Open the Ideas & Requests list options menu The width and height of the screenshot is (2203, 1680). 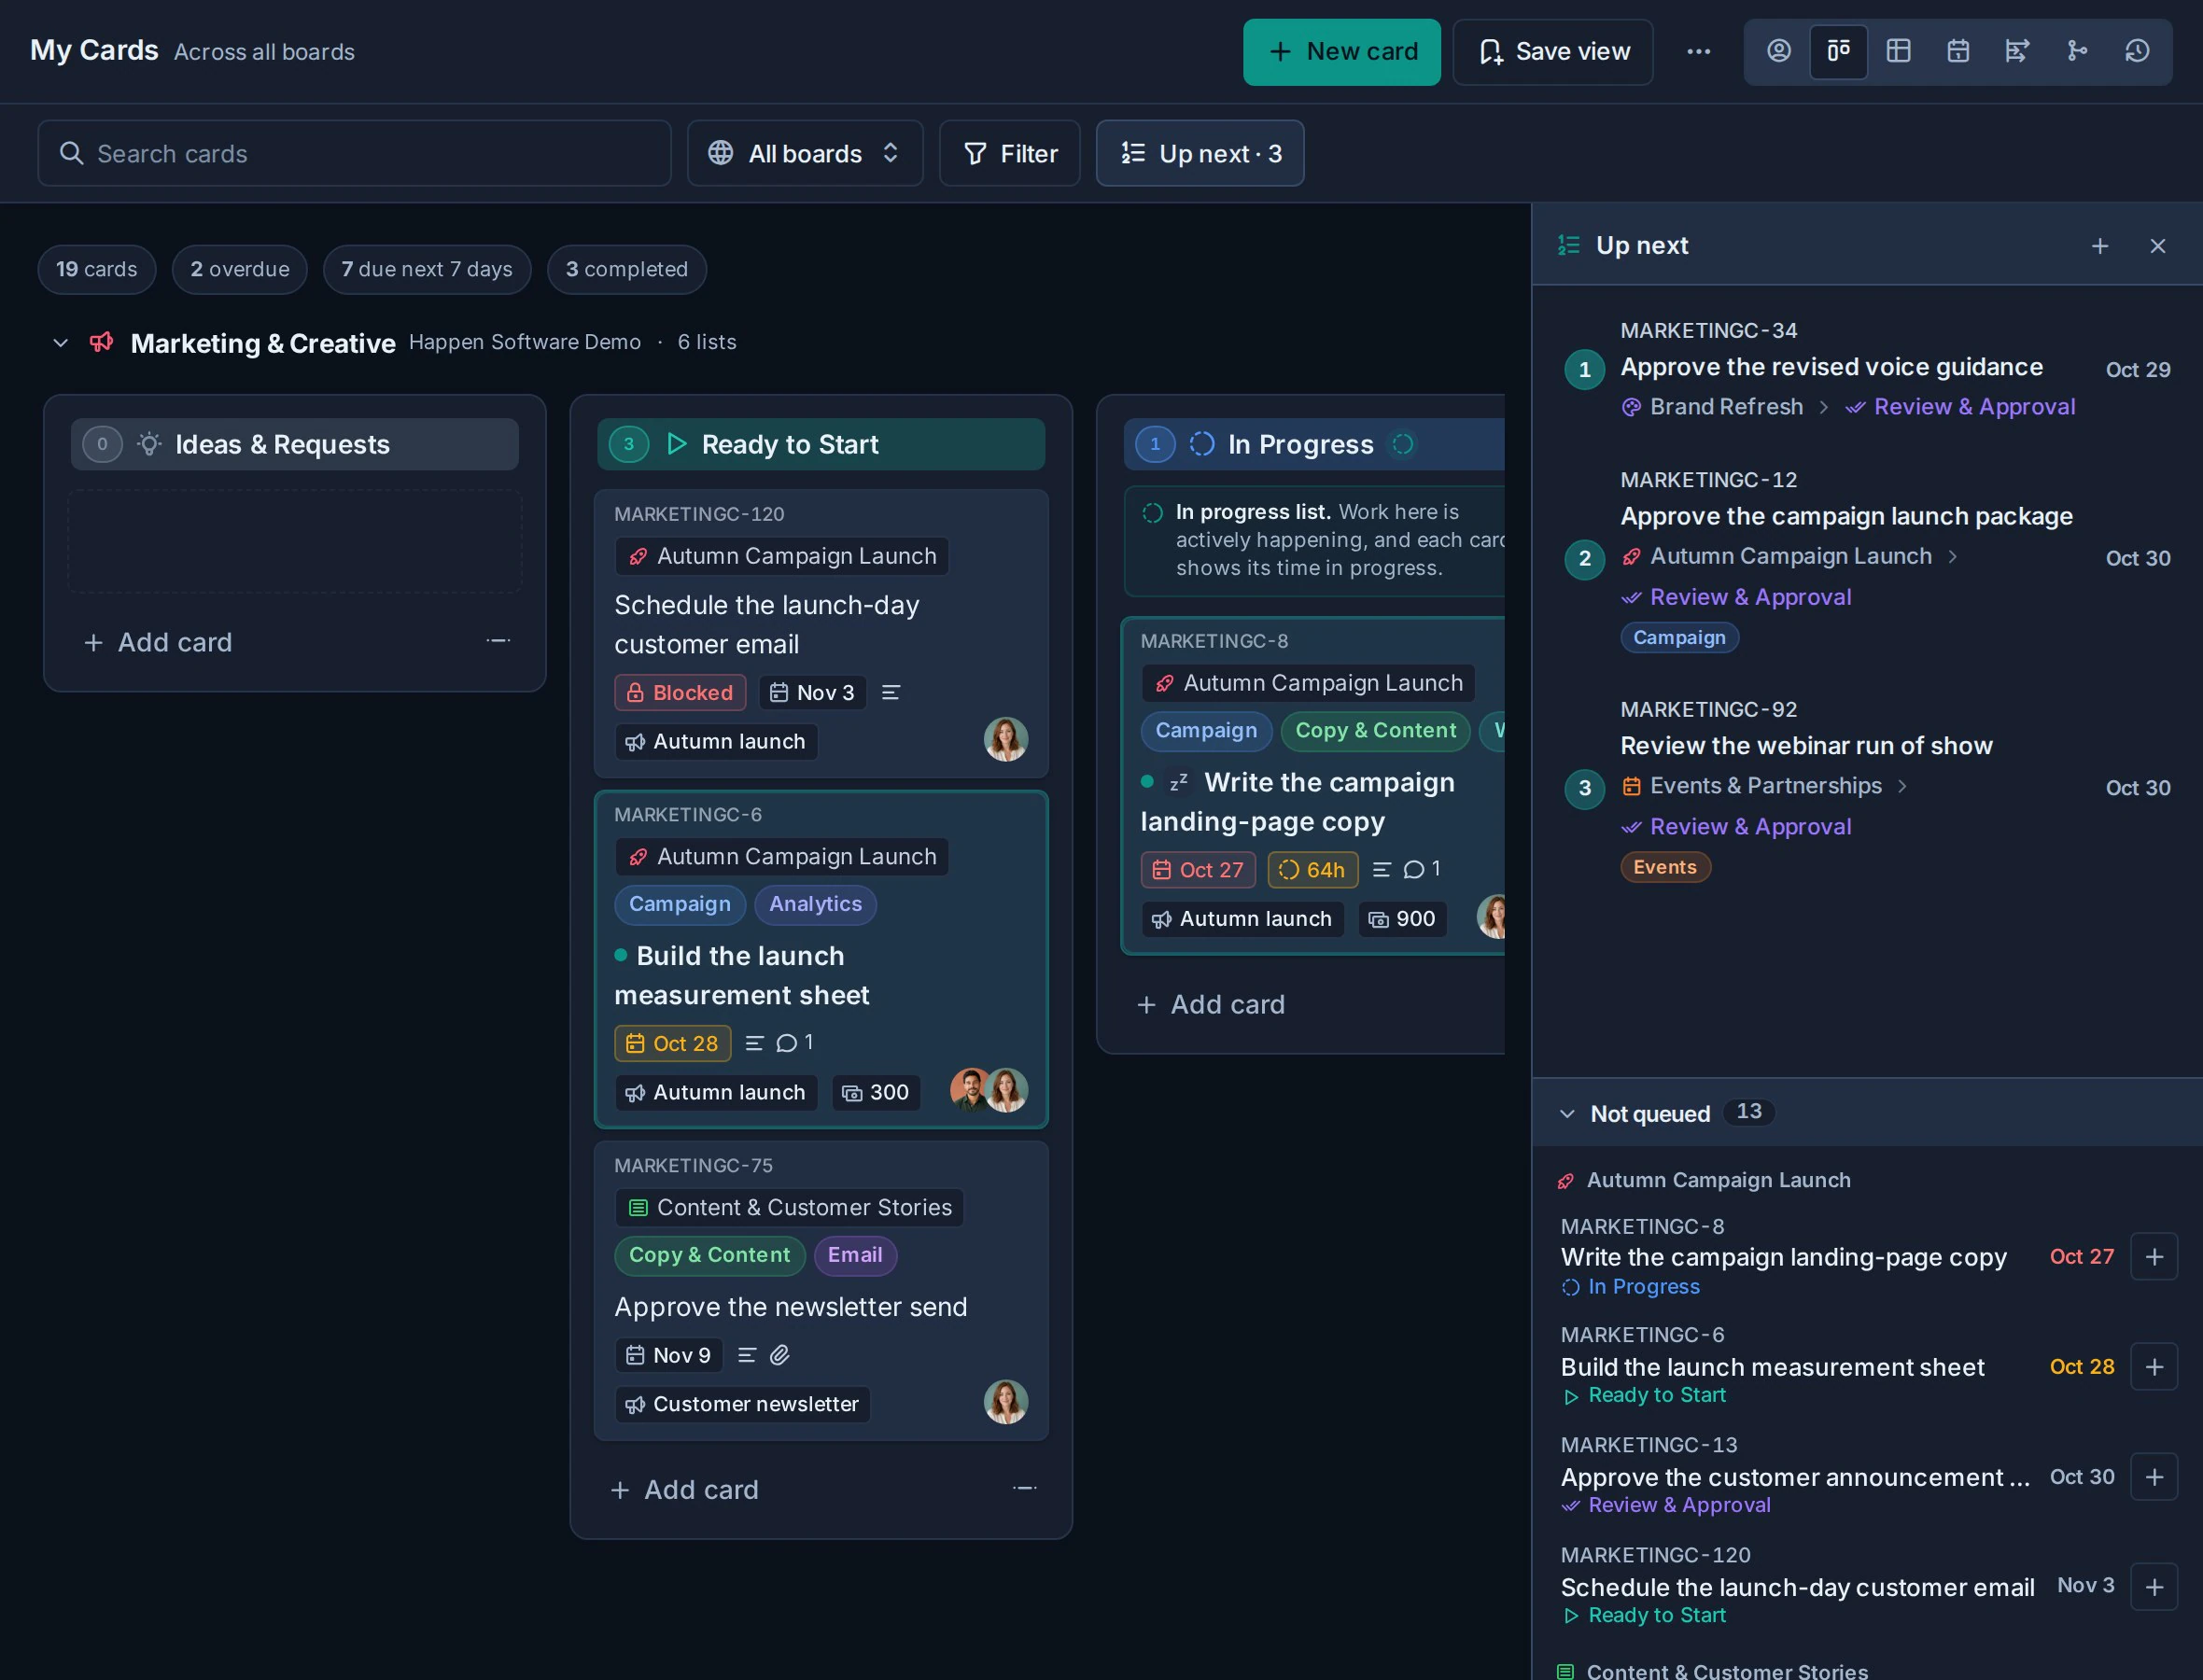click(498, 641)
